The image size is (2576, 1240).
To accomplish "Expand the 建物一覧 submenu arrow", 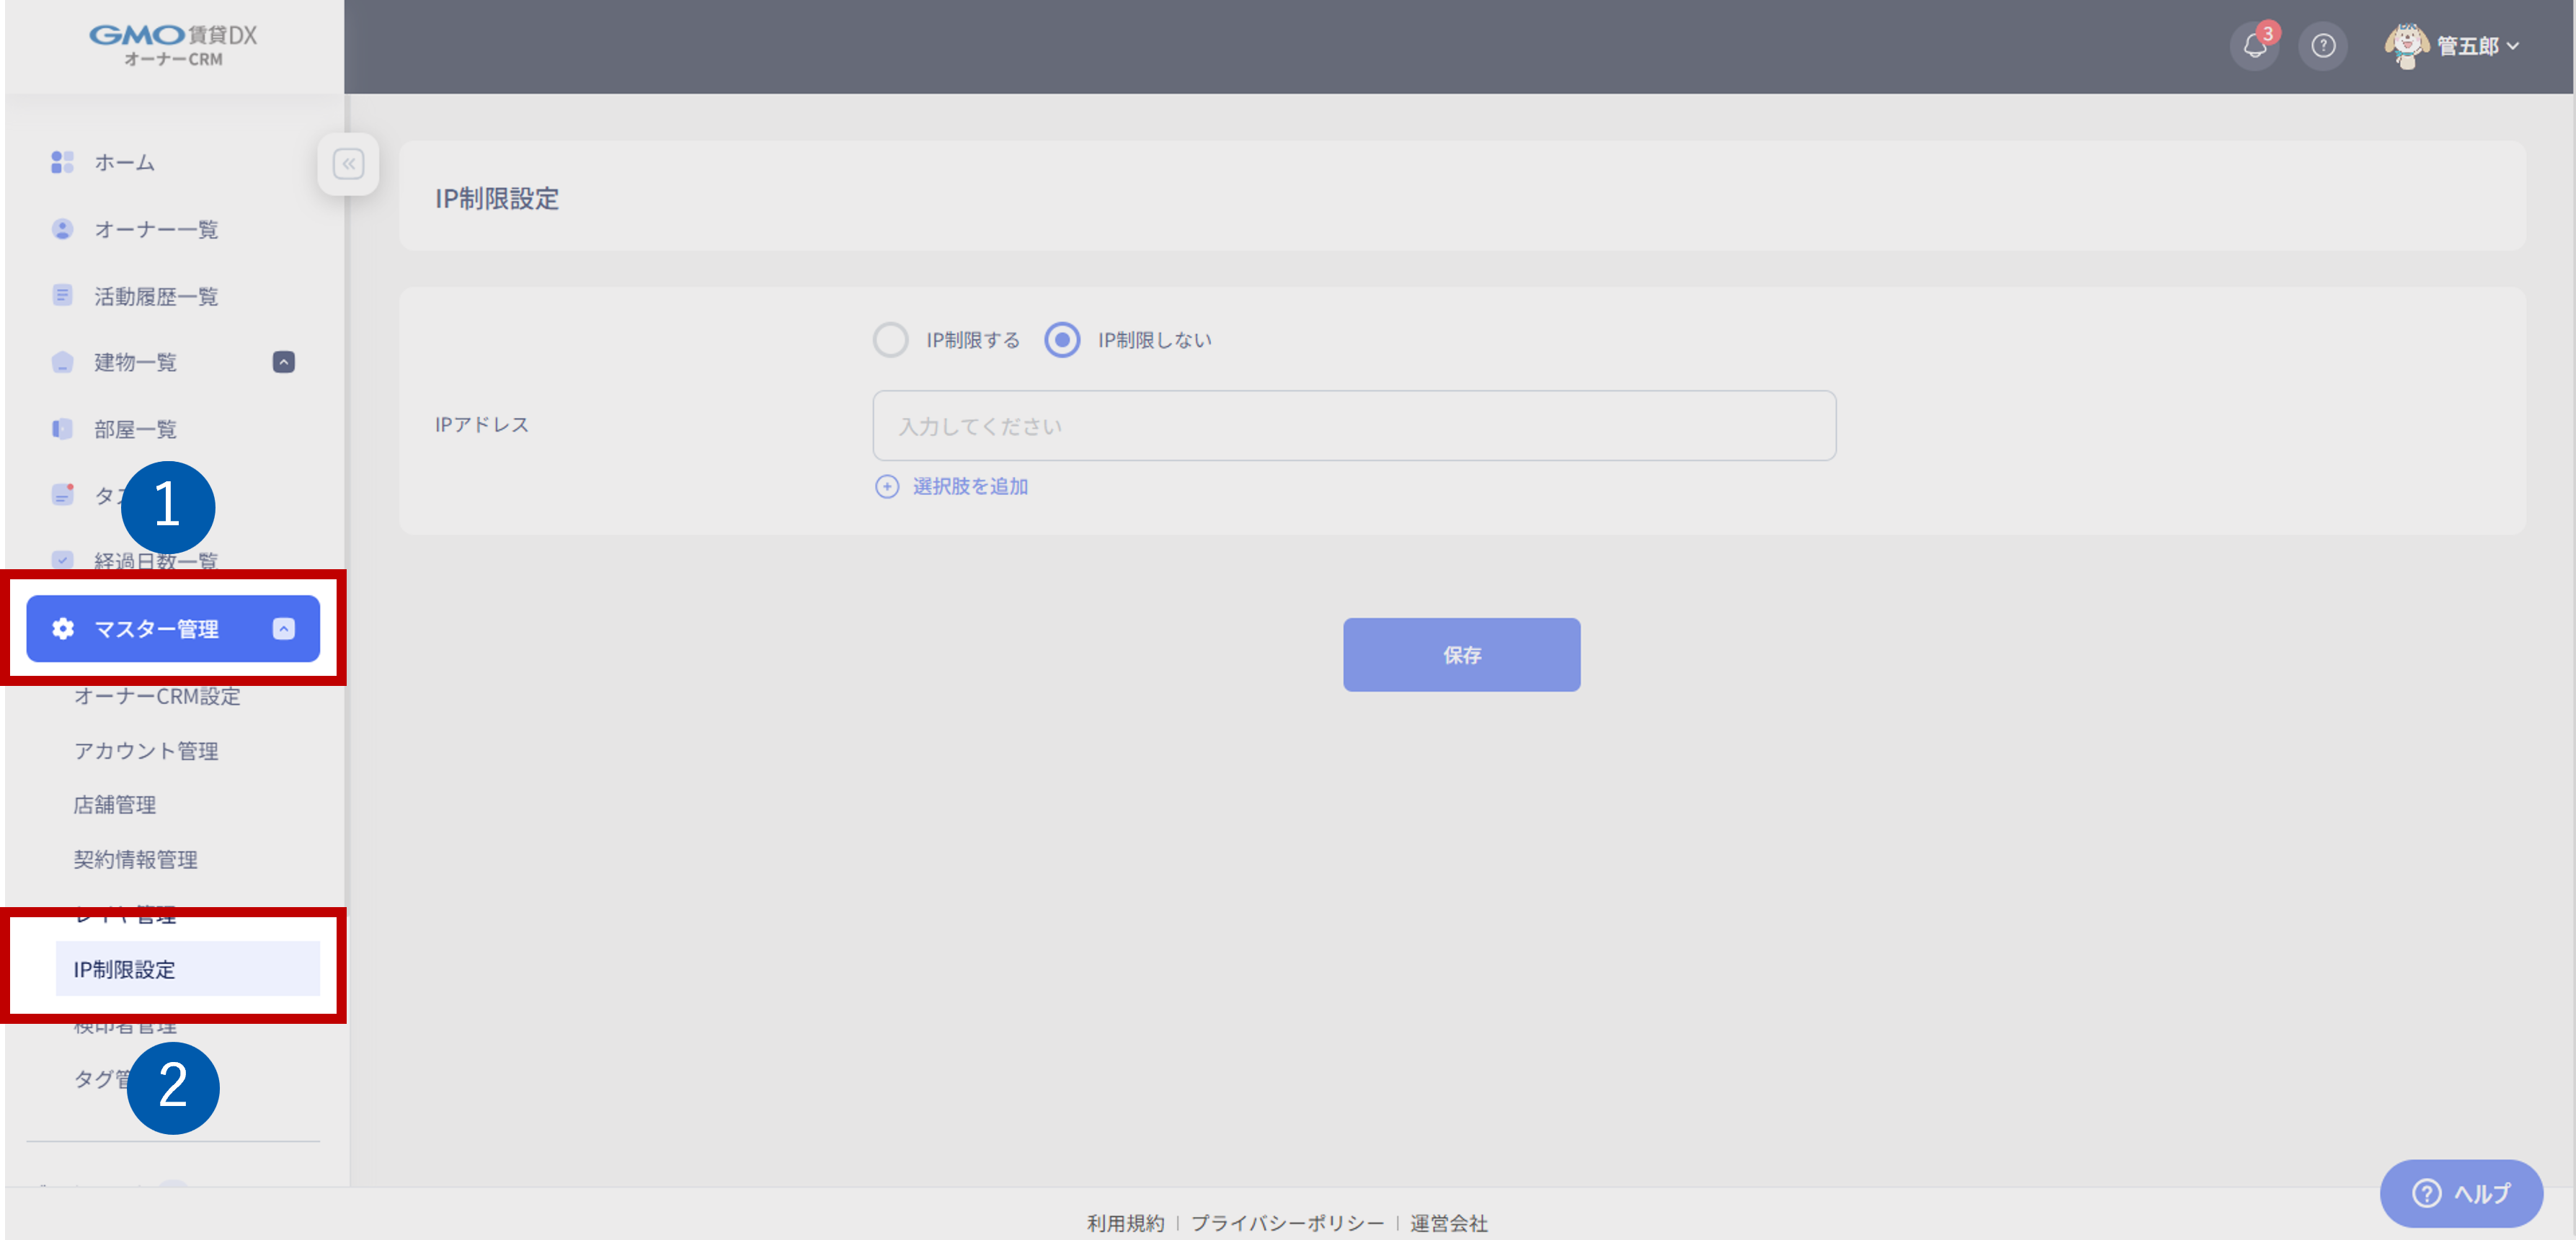I will click(x=284, y=362).
